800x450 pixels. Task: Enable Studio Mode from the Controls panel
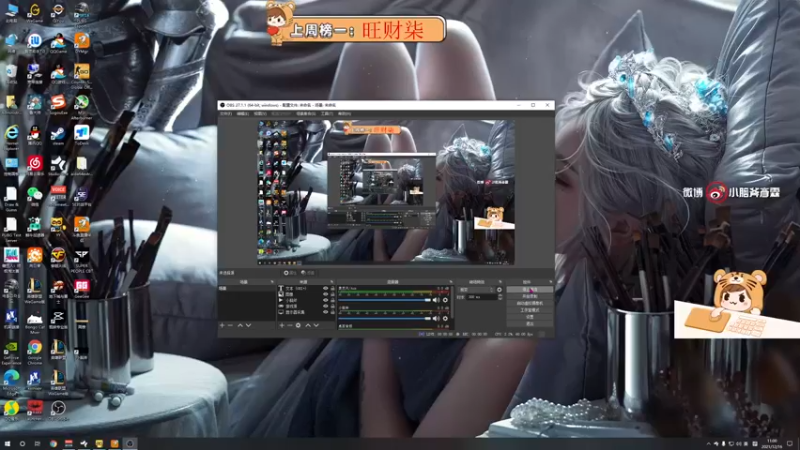click(530, 310)
